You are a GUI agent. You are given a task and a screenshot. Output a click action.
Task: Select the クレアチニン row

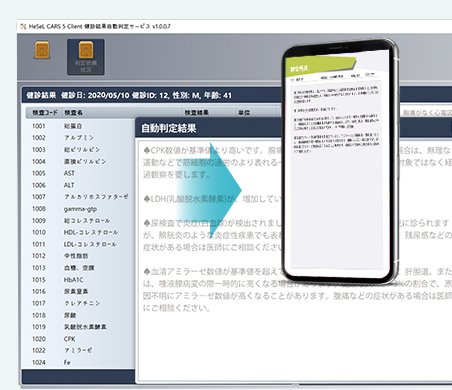tap(80, 303)
